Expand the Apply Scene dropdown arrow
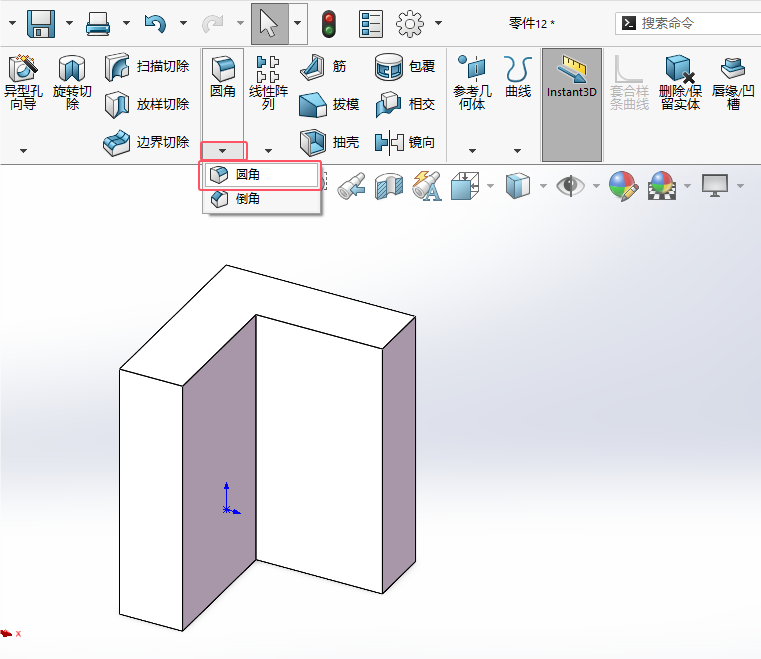Screen dimensions: 761x659 pos(687,186)
